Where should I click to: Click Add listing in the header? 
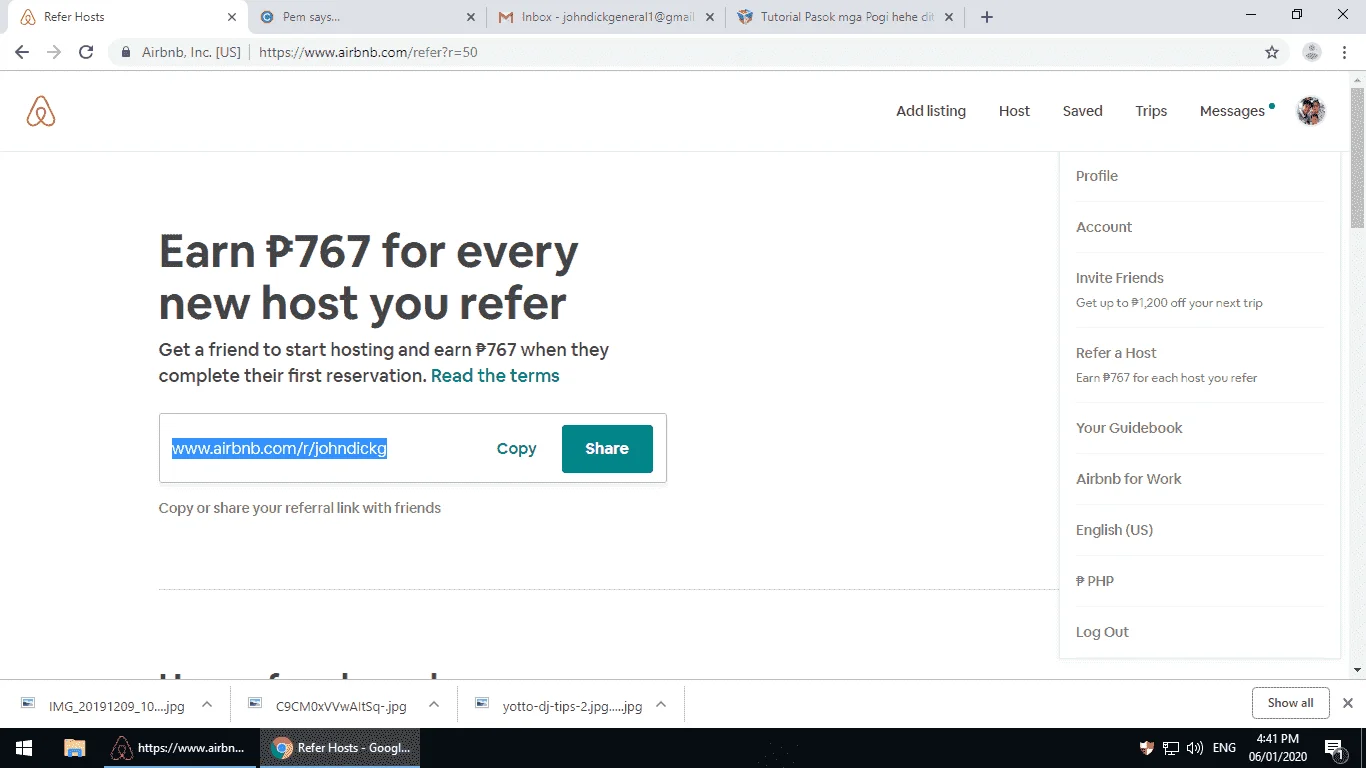point(931,111)
